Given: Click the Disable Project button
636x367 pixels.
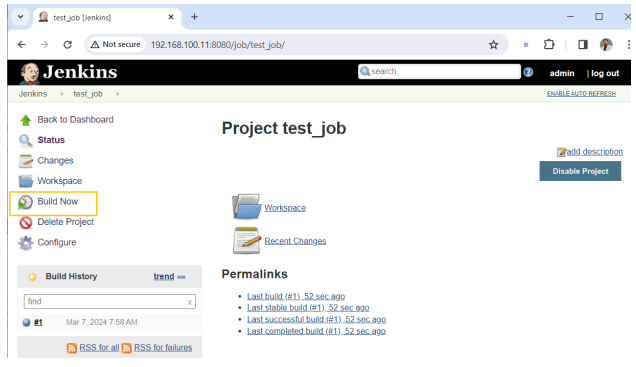Looking at the screenshot, I should coord(580,171).
